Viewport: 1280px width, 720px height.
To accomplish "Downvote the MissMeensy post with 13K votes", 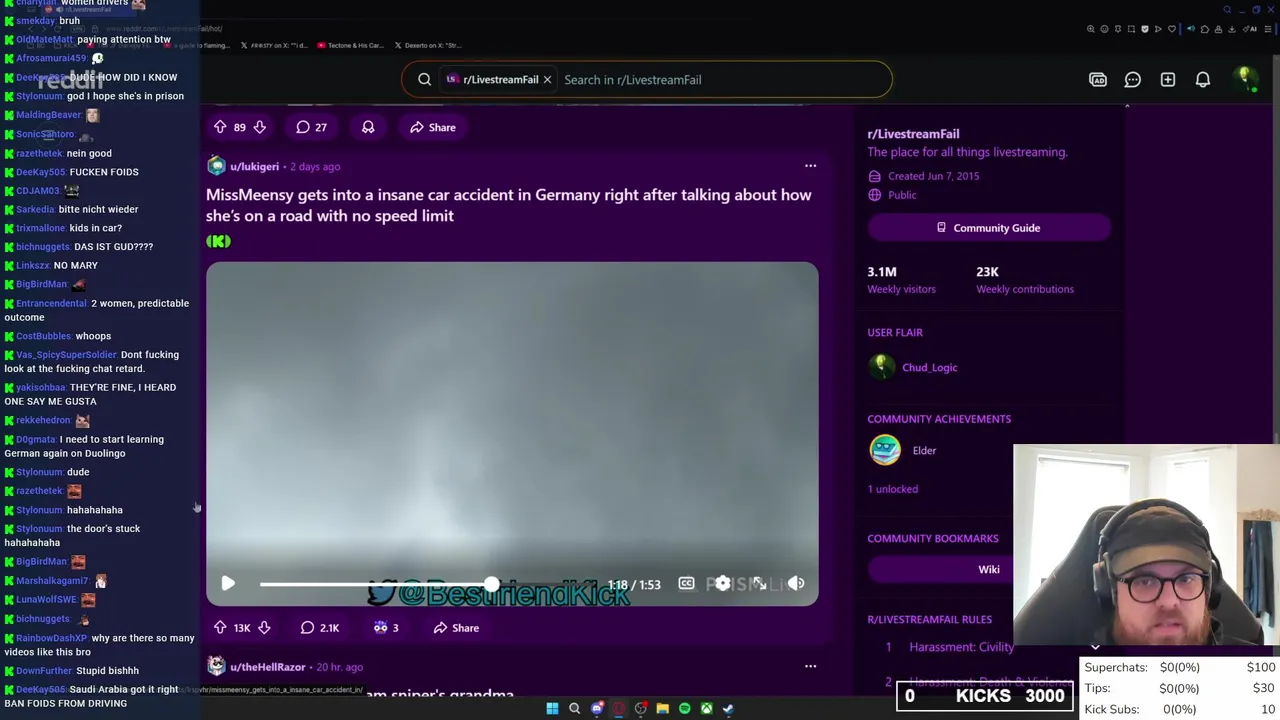I will pyautogui.click(x=264, y=628).
